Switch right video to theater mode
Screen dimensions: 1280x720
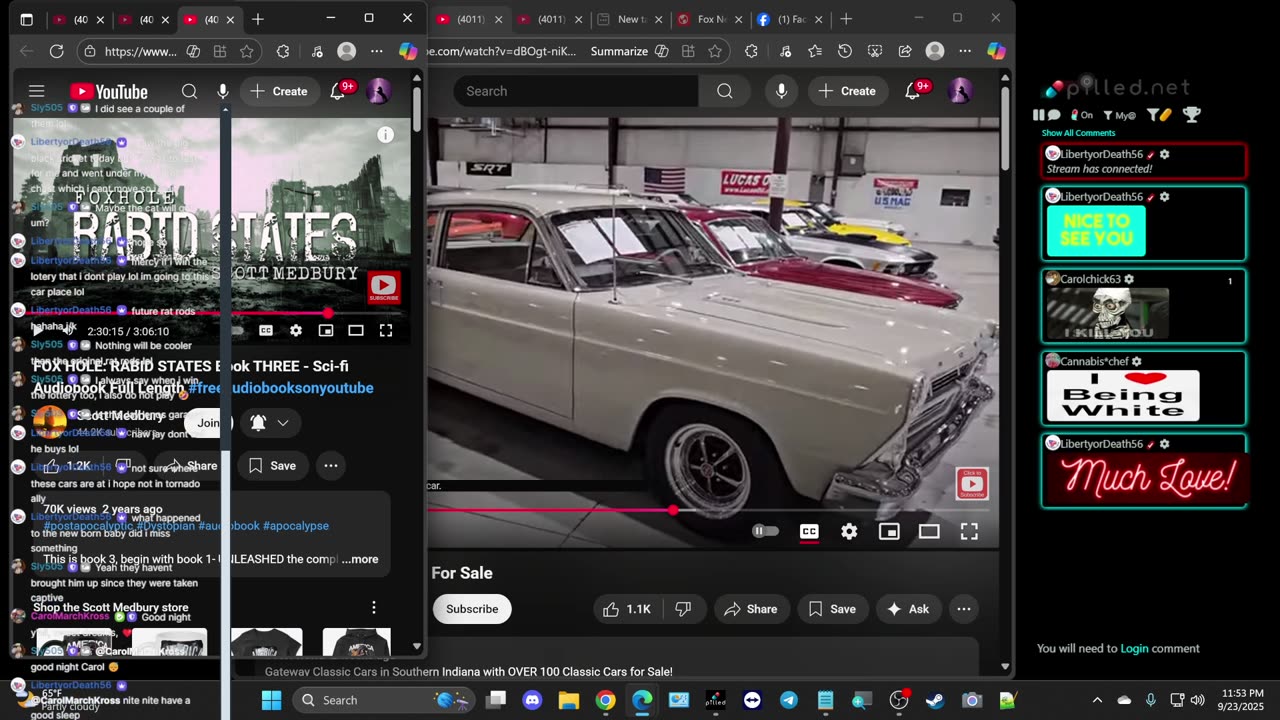pos(929,532)
